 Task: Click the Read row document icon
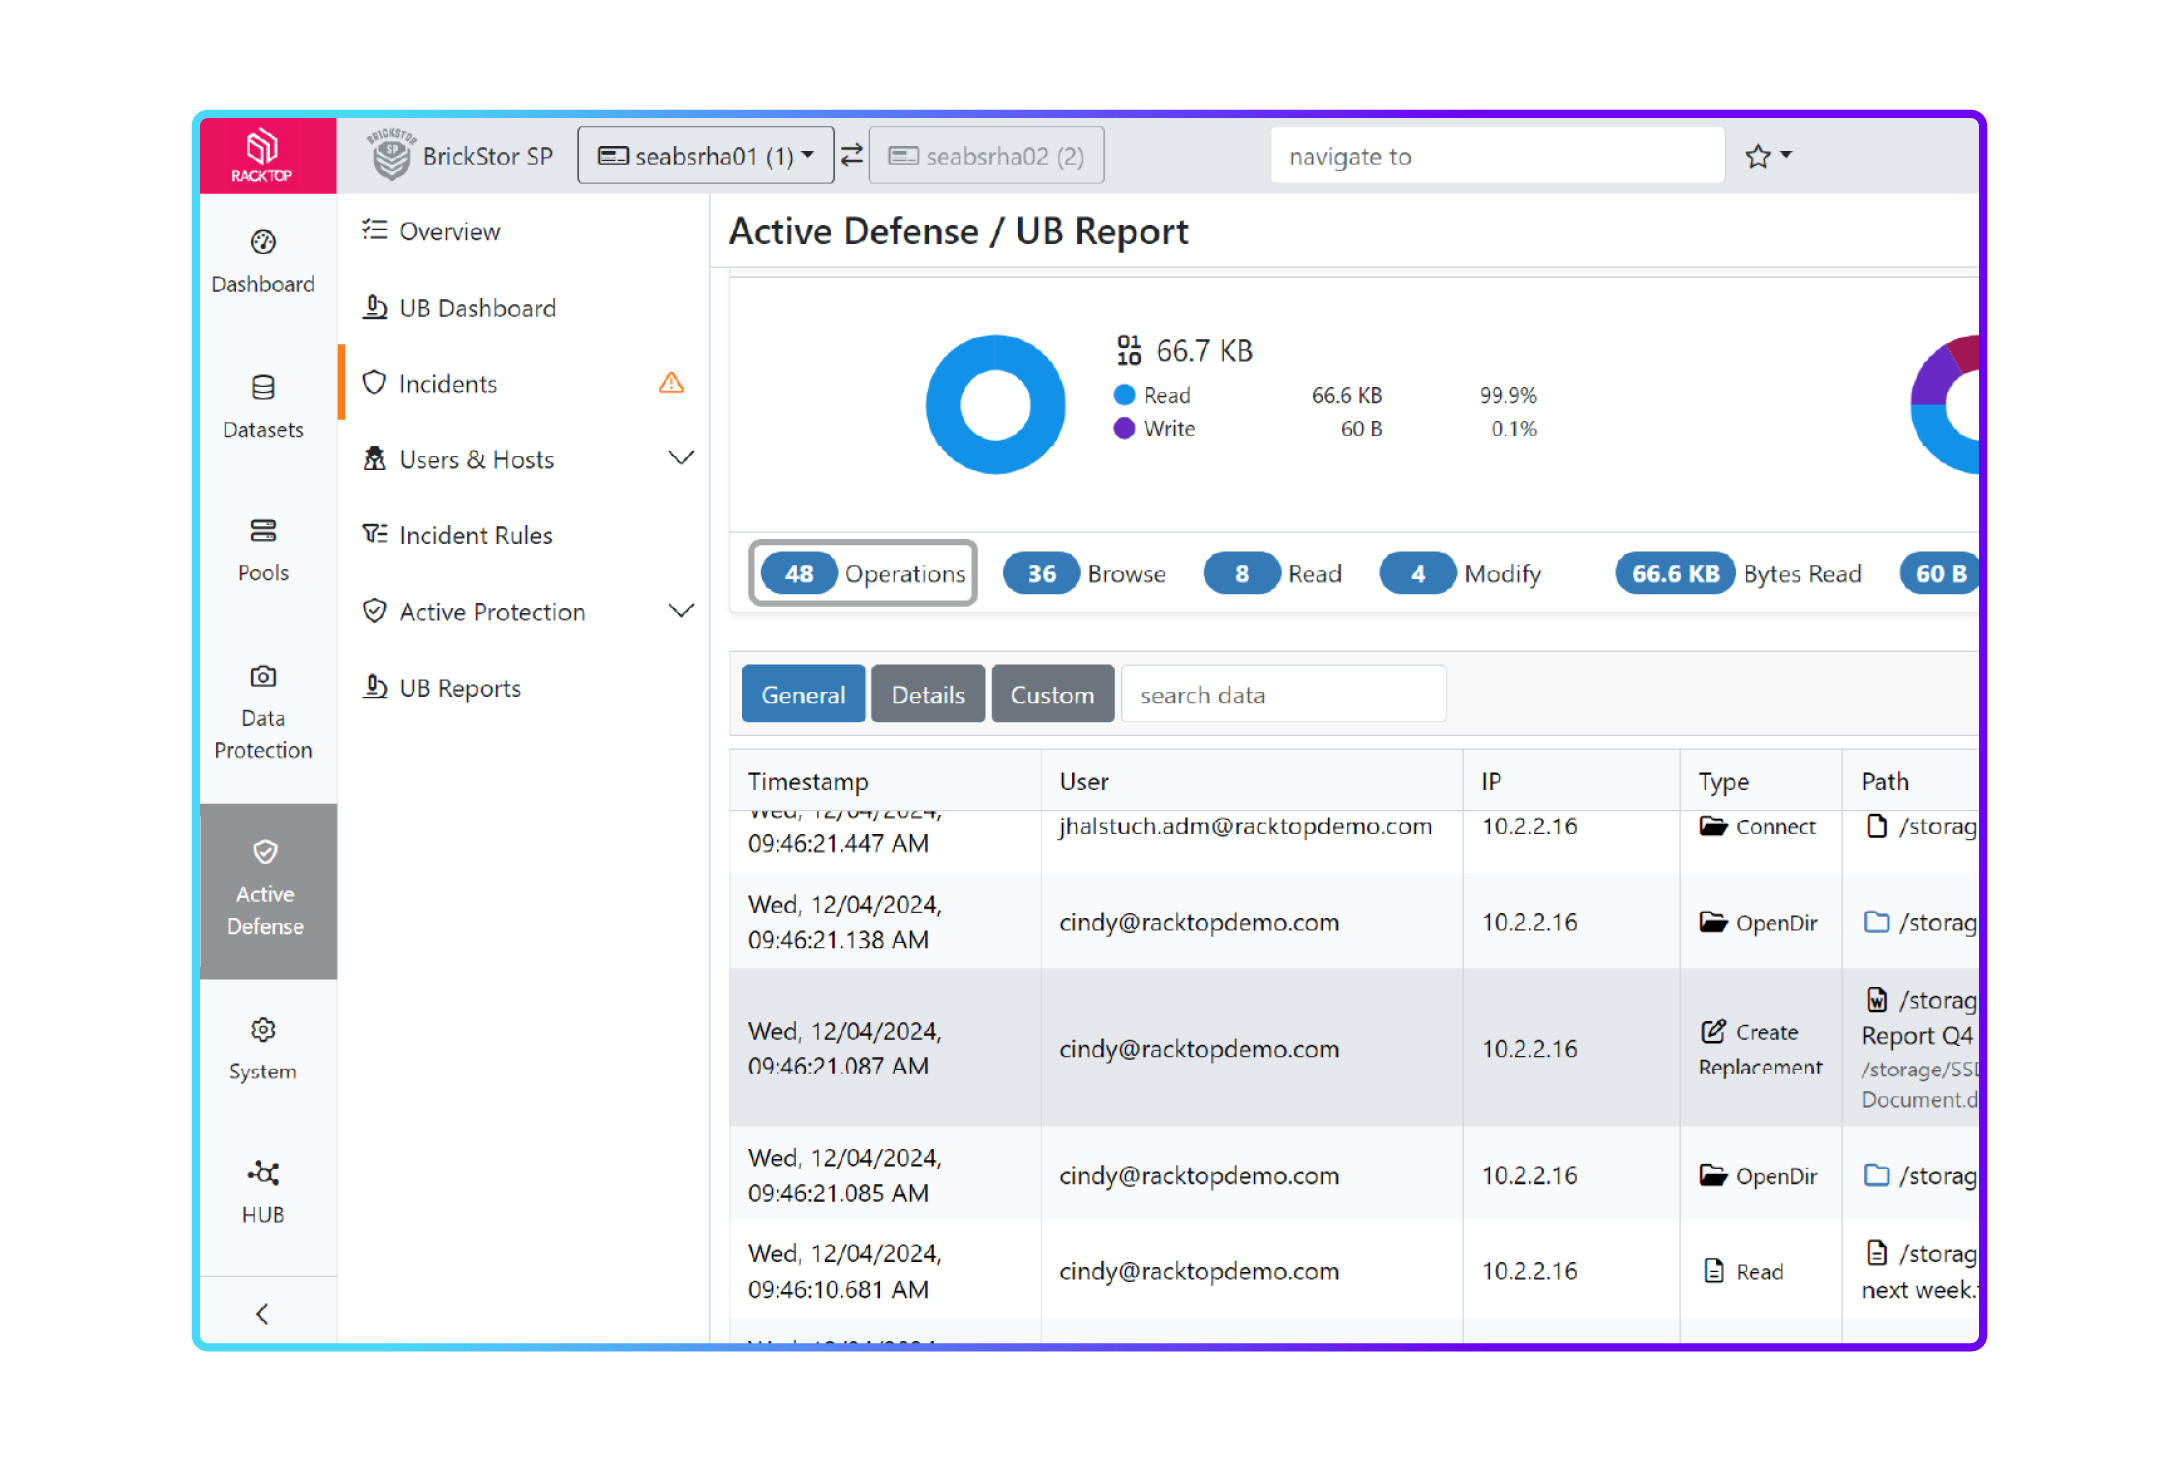(x=1714, y=1271)
